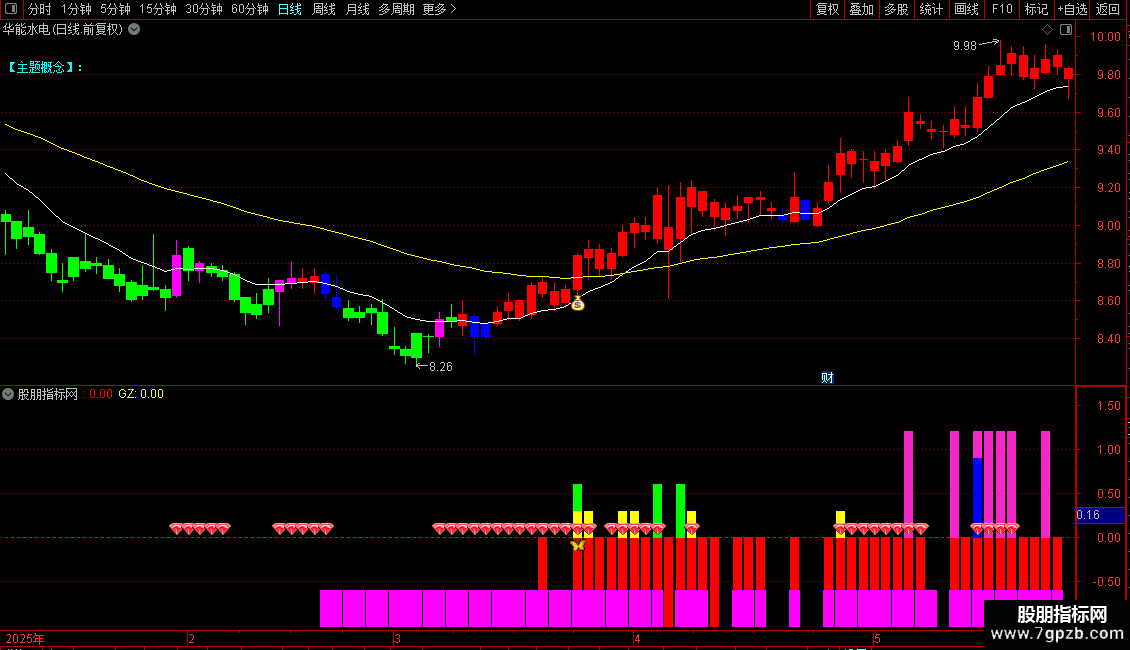Click the 8.26 low price label
This screenshot has width=1130, height=650.
tap(441, 367)
